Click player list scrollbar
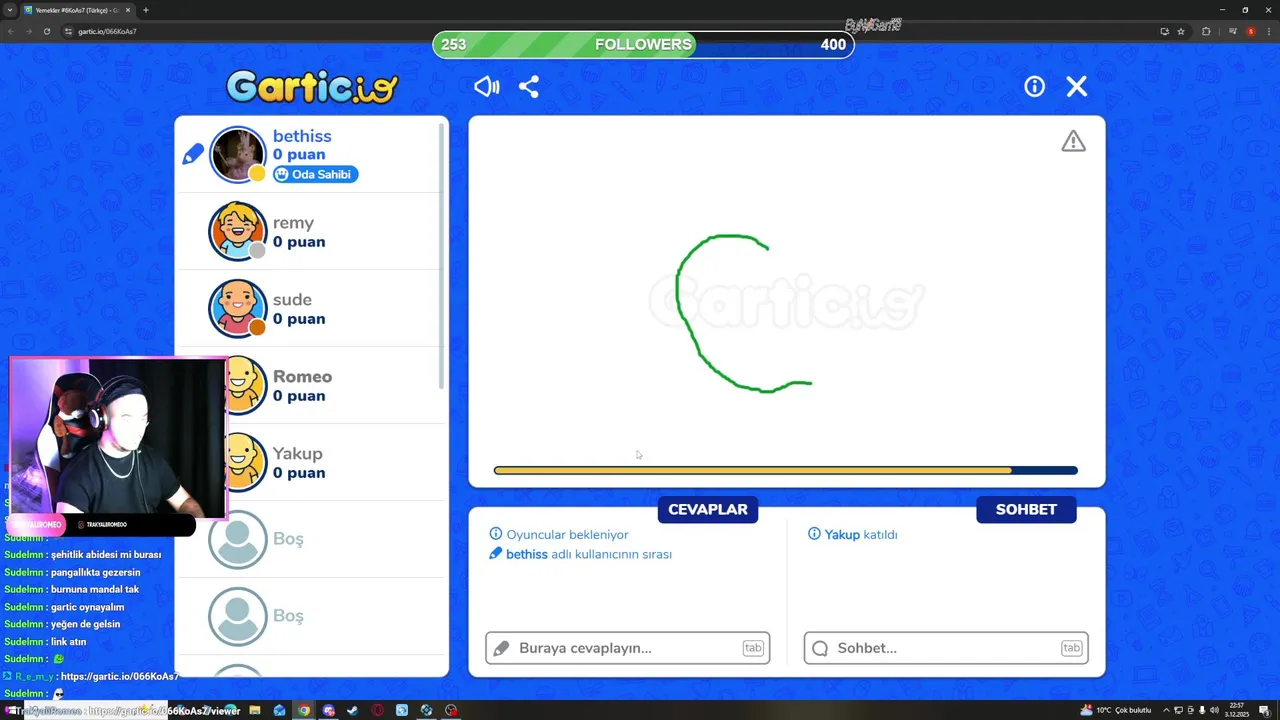1280x720 pixels. point(441,255)
